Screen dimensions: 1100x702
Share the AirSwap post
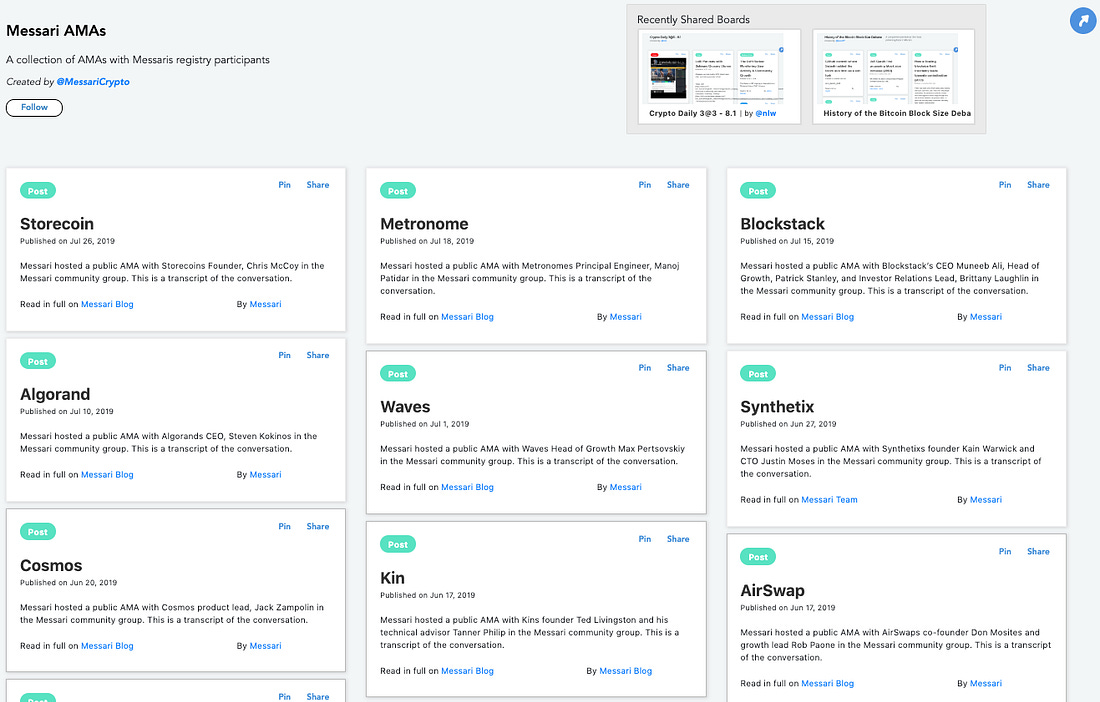tap(1038, 552)
